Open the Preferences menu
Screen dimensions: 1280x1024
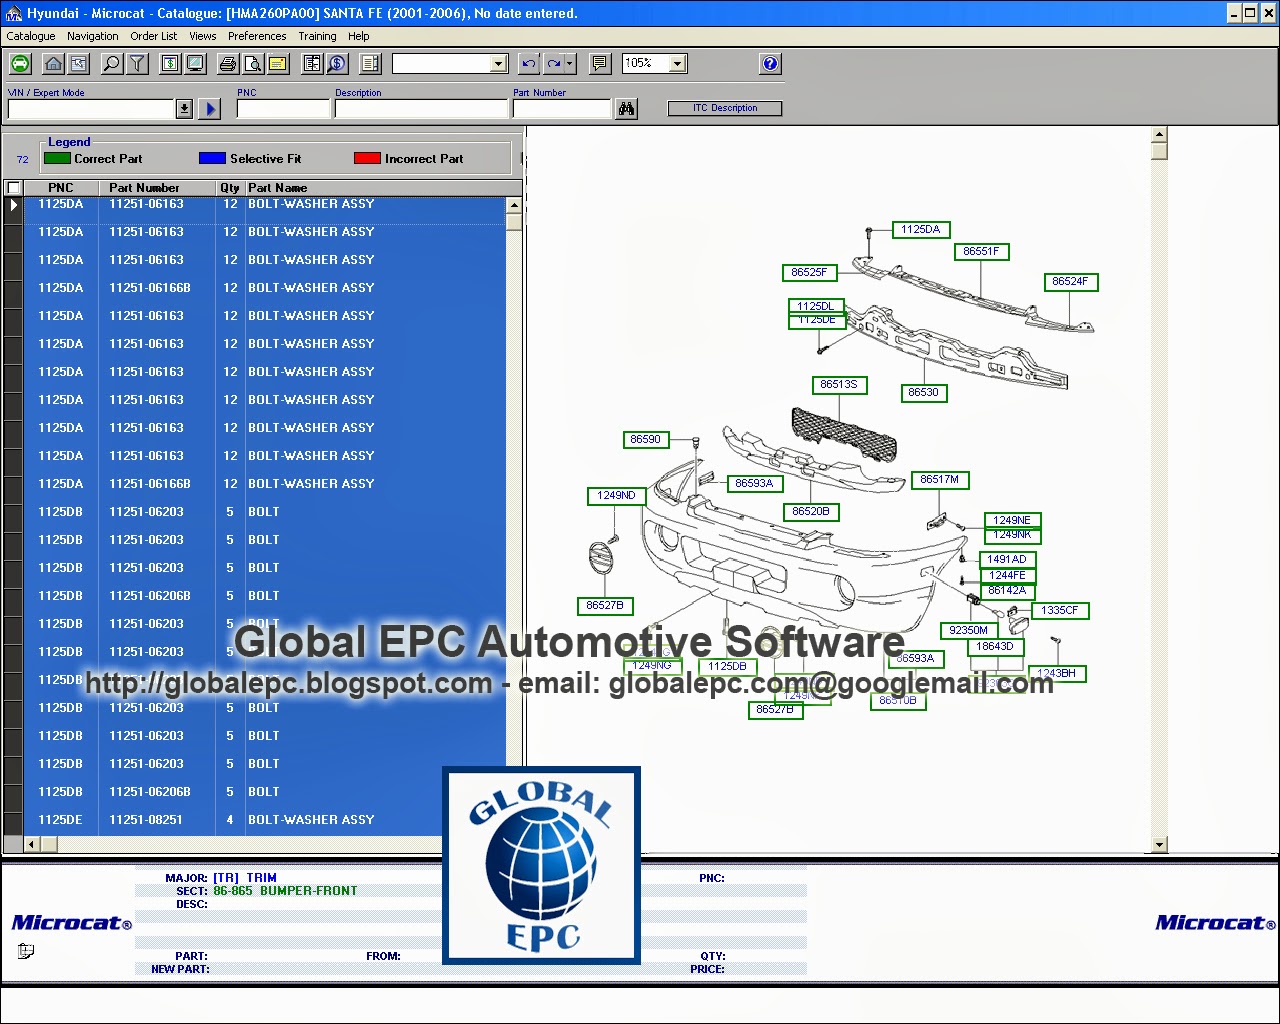tap(257, 36)
